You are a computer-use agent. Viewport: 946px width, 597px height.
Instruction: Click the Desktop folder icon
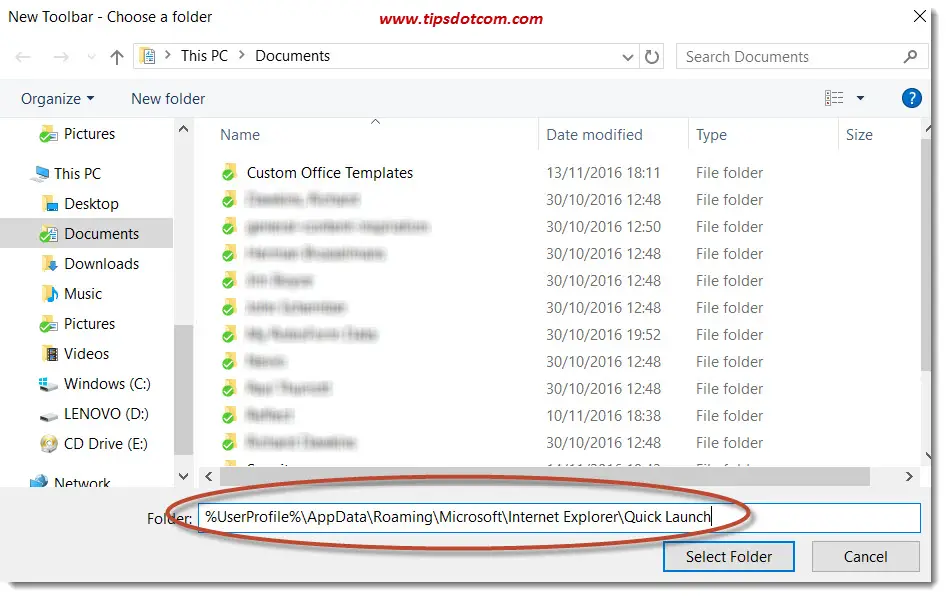(x=49, y=204)
